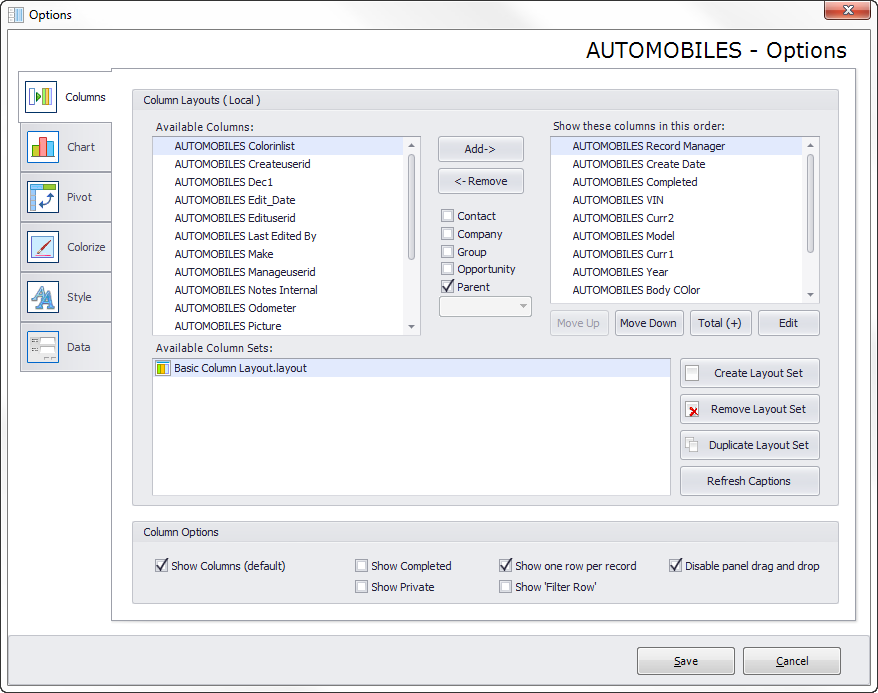Image resolution: width=878 pixels, height=693 pixels.
Task: Open the dropdown below Parent checkbox
Action: [x=485, y=306]
